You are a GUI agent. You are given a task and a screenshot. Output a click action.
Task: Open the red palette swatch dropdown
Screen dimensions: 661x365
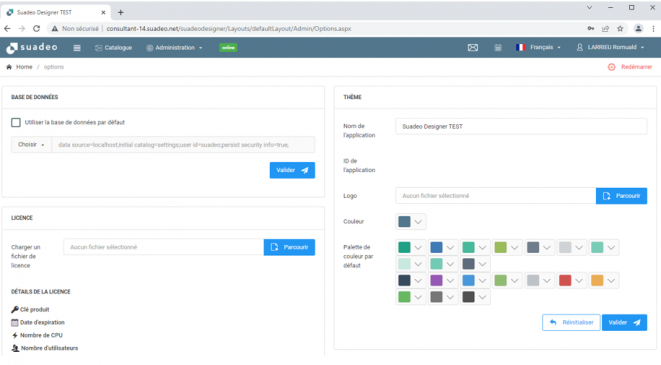pos(579,281)
